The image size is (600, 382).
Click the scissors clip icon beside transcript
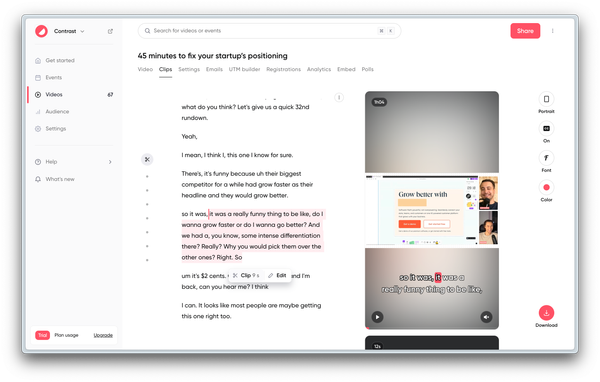(x=147, y=159)
